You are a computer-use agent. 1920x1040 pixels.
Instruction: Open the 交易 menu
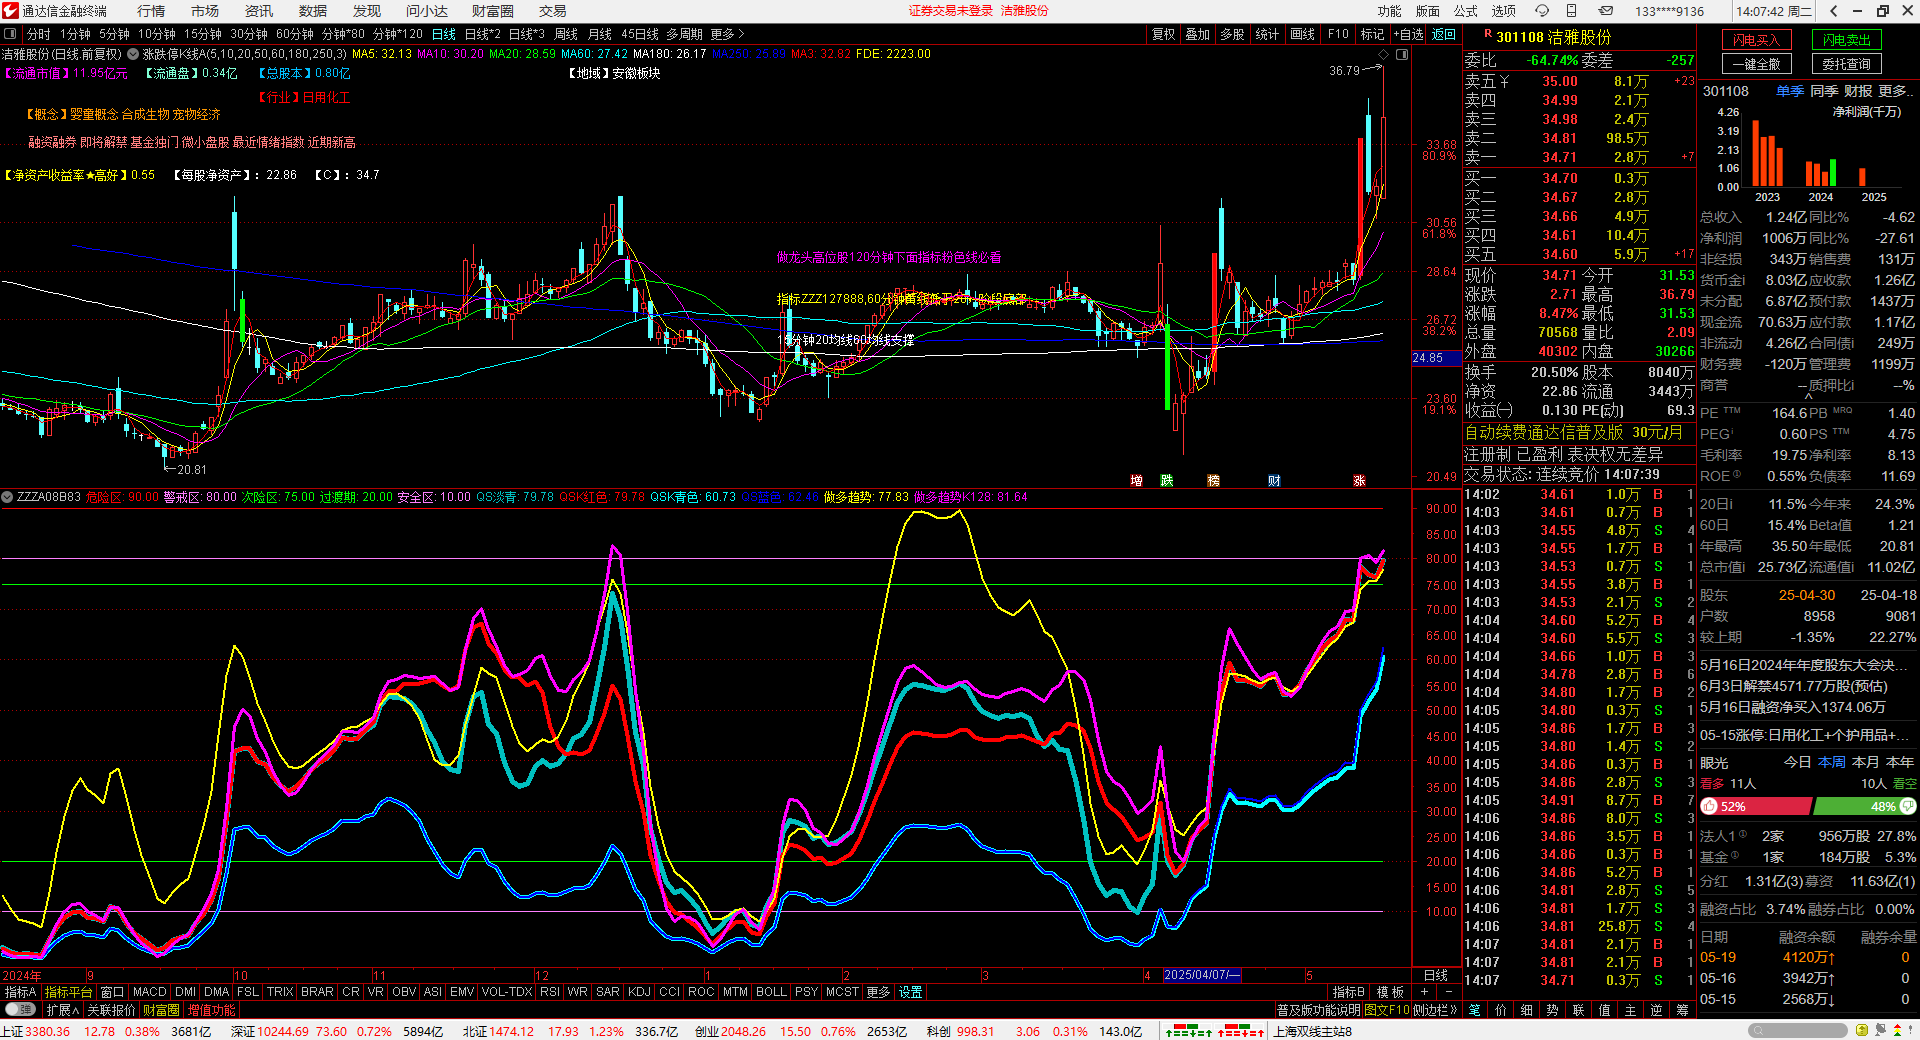(x=552, y=11)
